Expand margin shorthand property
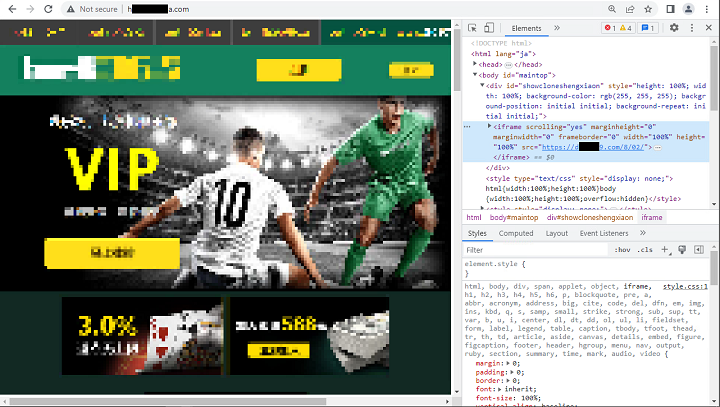The width and height of the screenshot is (720, 407). [x=508, y=363]
